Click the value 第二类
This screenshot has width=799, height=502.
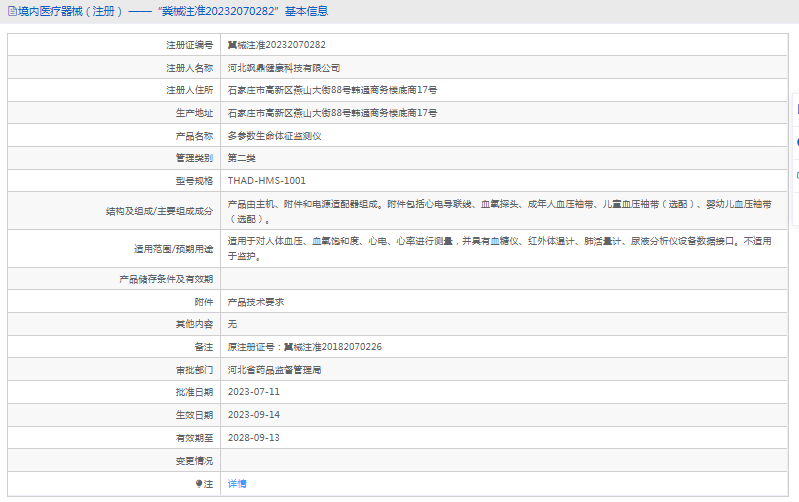[242, 158]
